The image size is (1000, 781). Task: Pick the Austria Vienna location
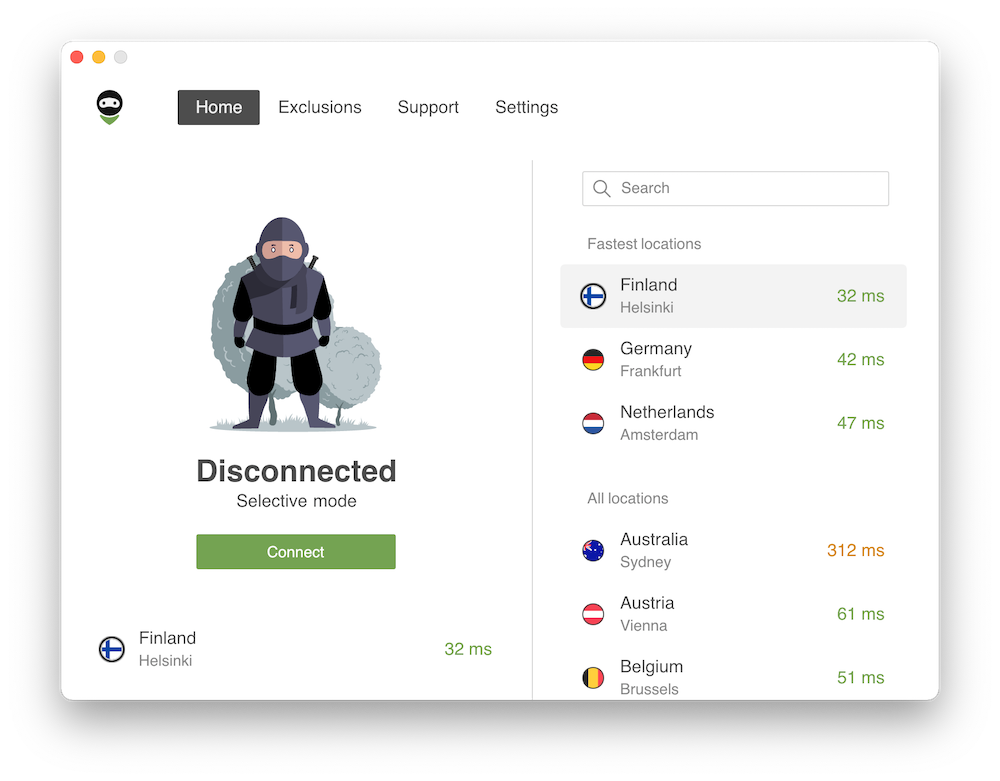click(733, 614)
